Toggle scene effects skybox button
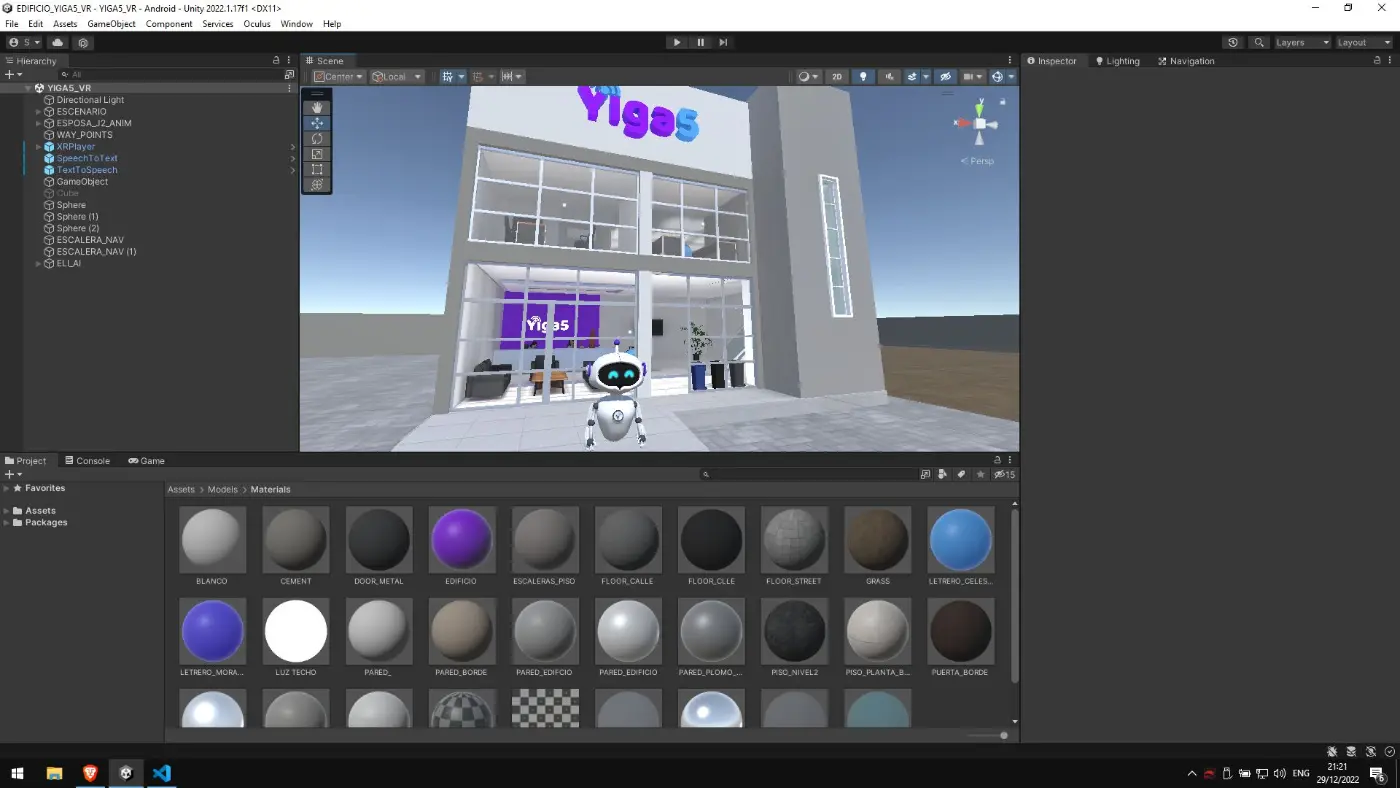The height and width of the screenshot is (788, 1400). click(913, 77)
